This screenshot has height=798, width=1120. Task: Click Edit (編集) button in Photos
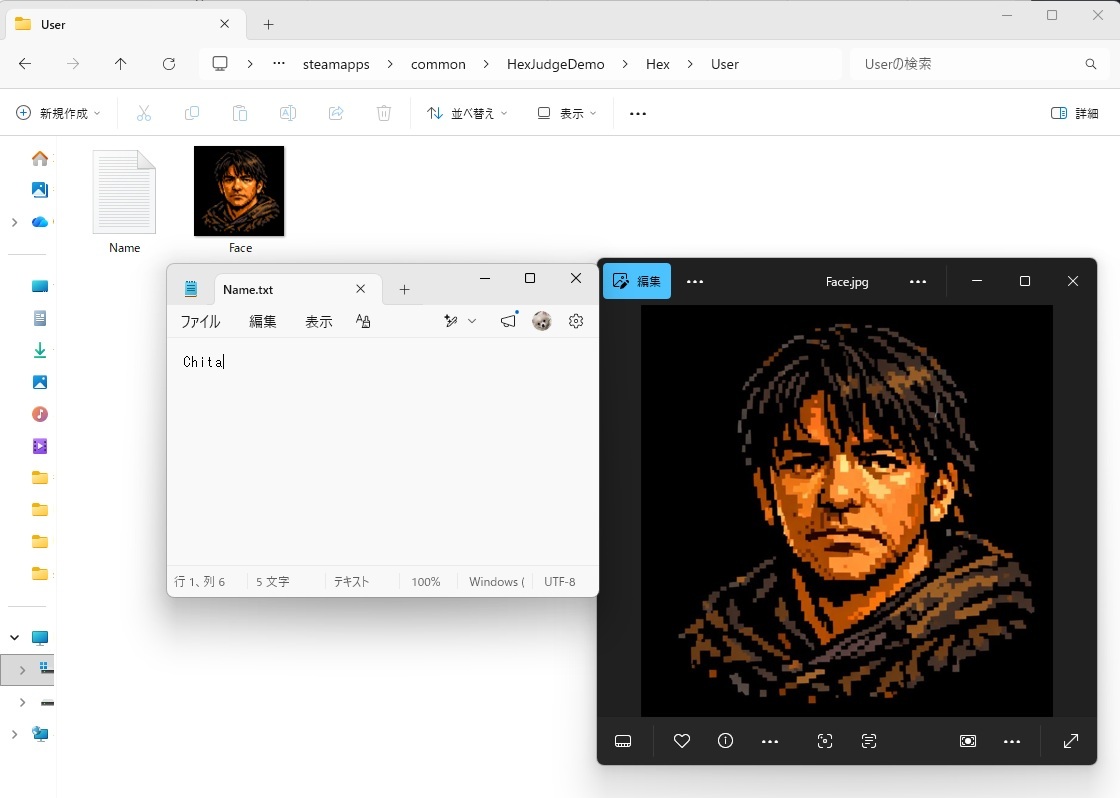637,281
